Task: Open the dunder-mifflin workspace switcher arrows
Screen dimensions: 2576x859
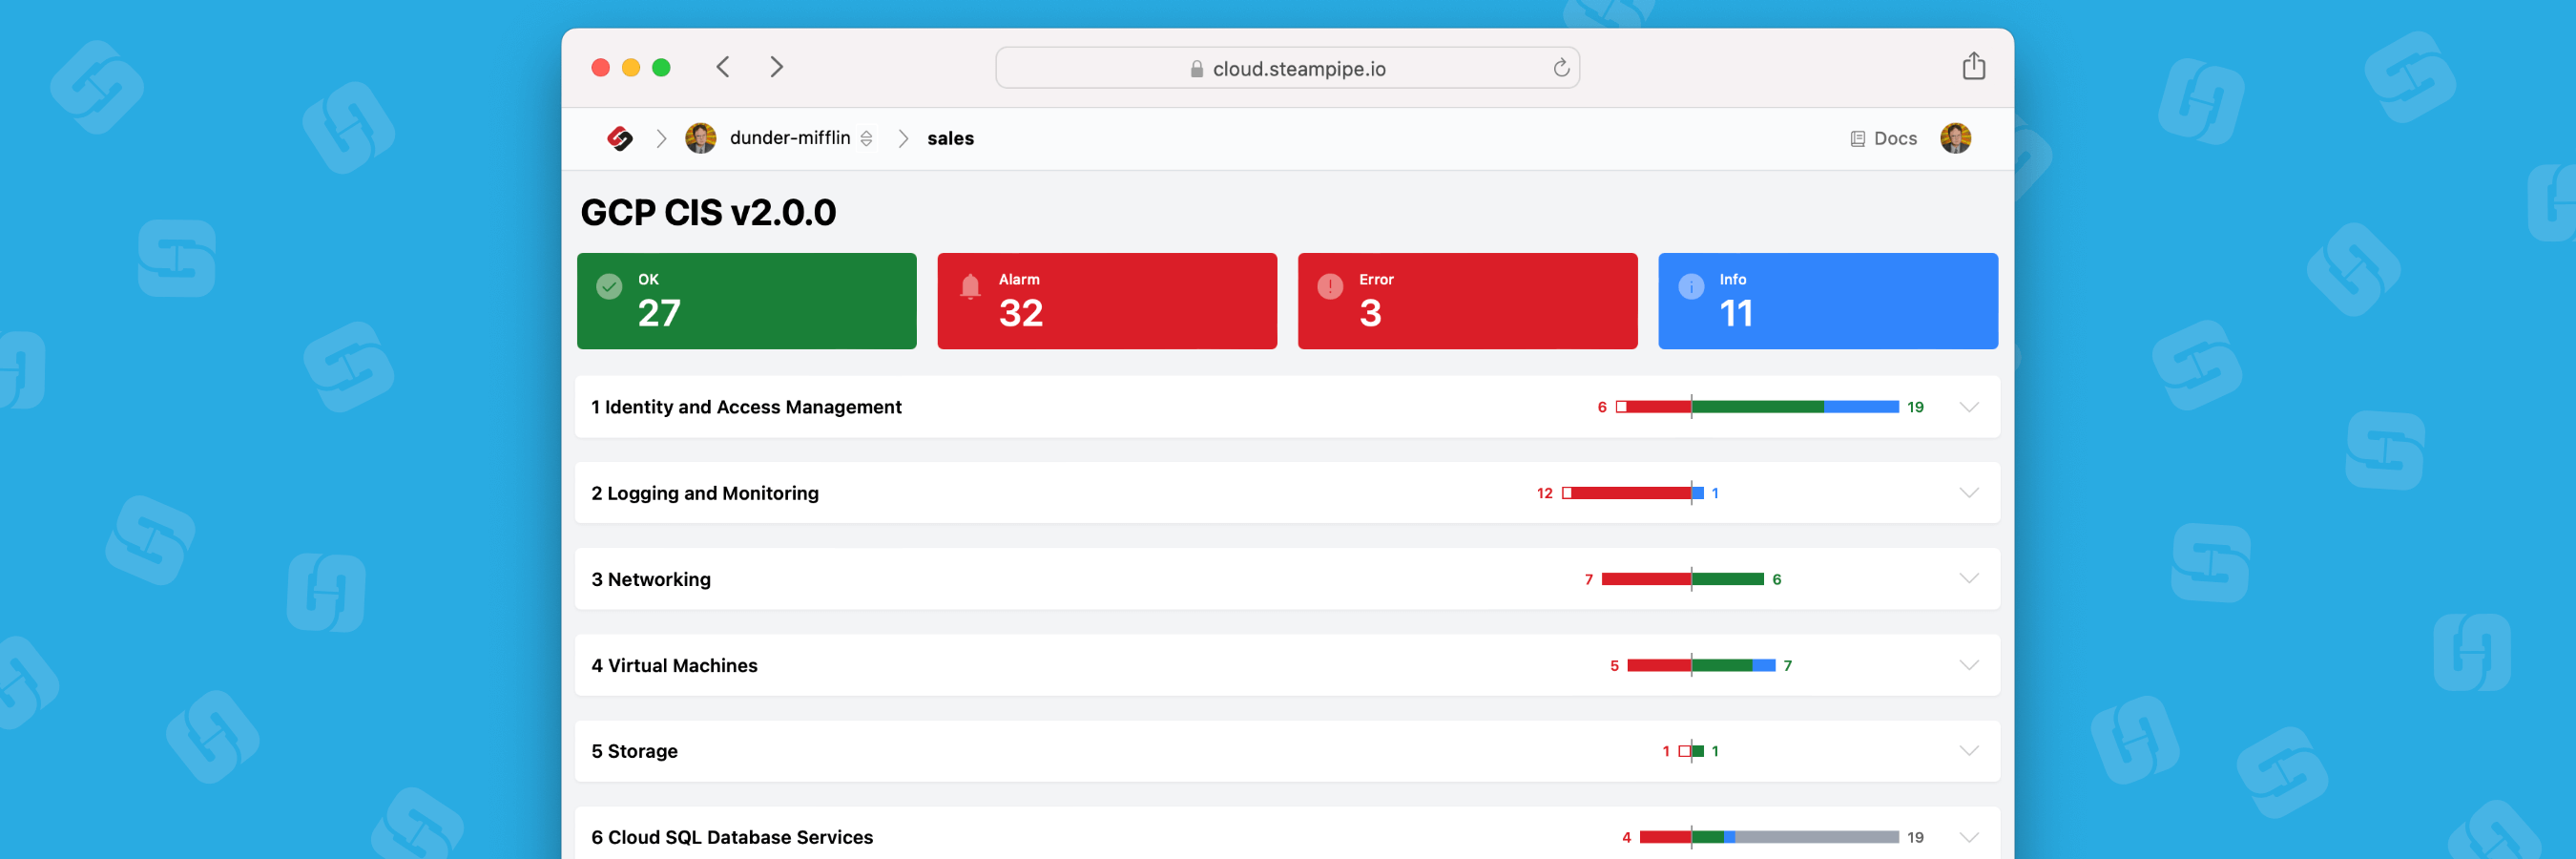Action: tap(866, 138)
